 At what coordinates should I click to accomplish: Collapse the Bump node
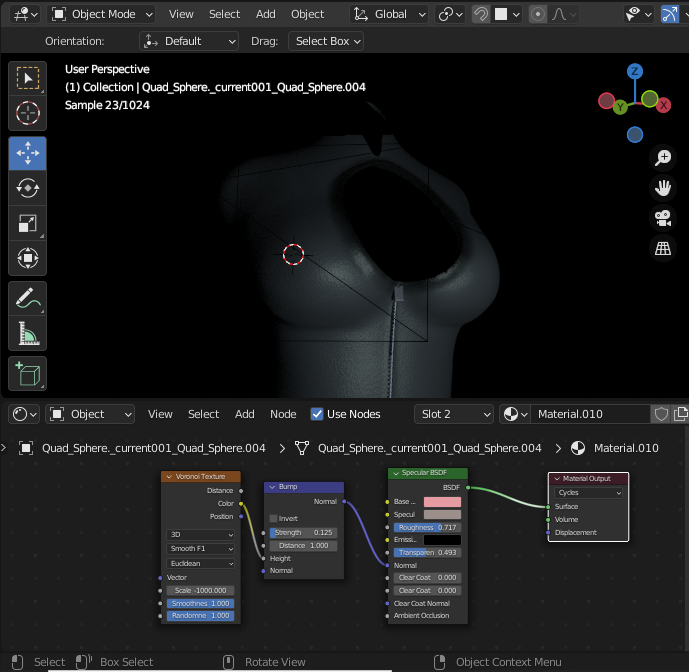point(272,487)
